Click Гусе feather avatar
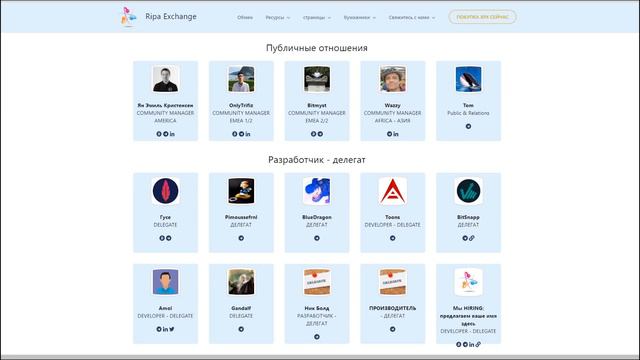640x360 pixels. click(165, 191)
